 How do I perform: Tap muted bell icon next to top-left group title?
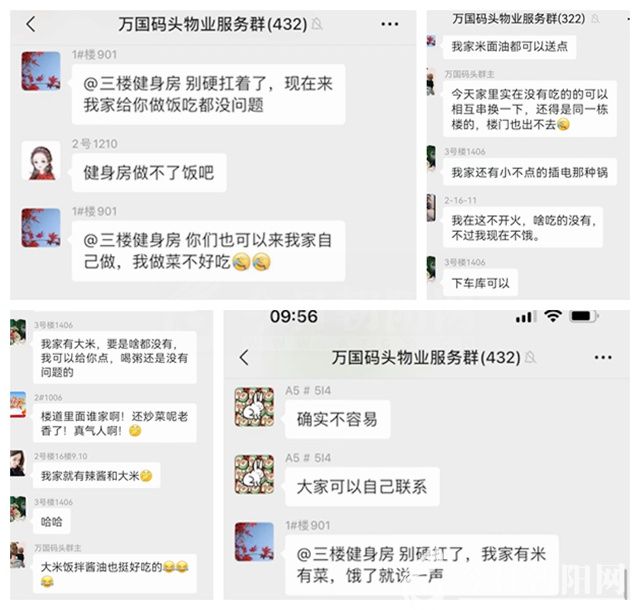pos(317,24)
